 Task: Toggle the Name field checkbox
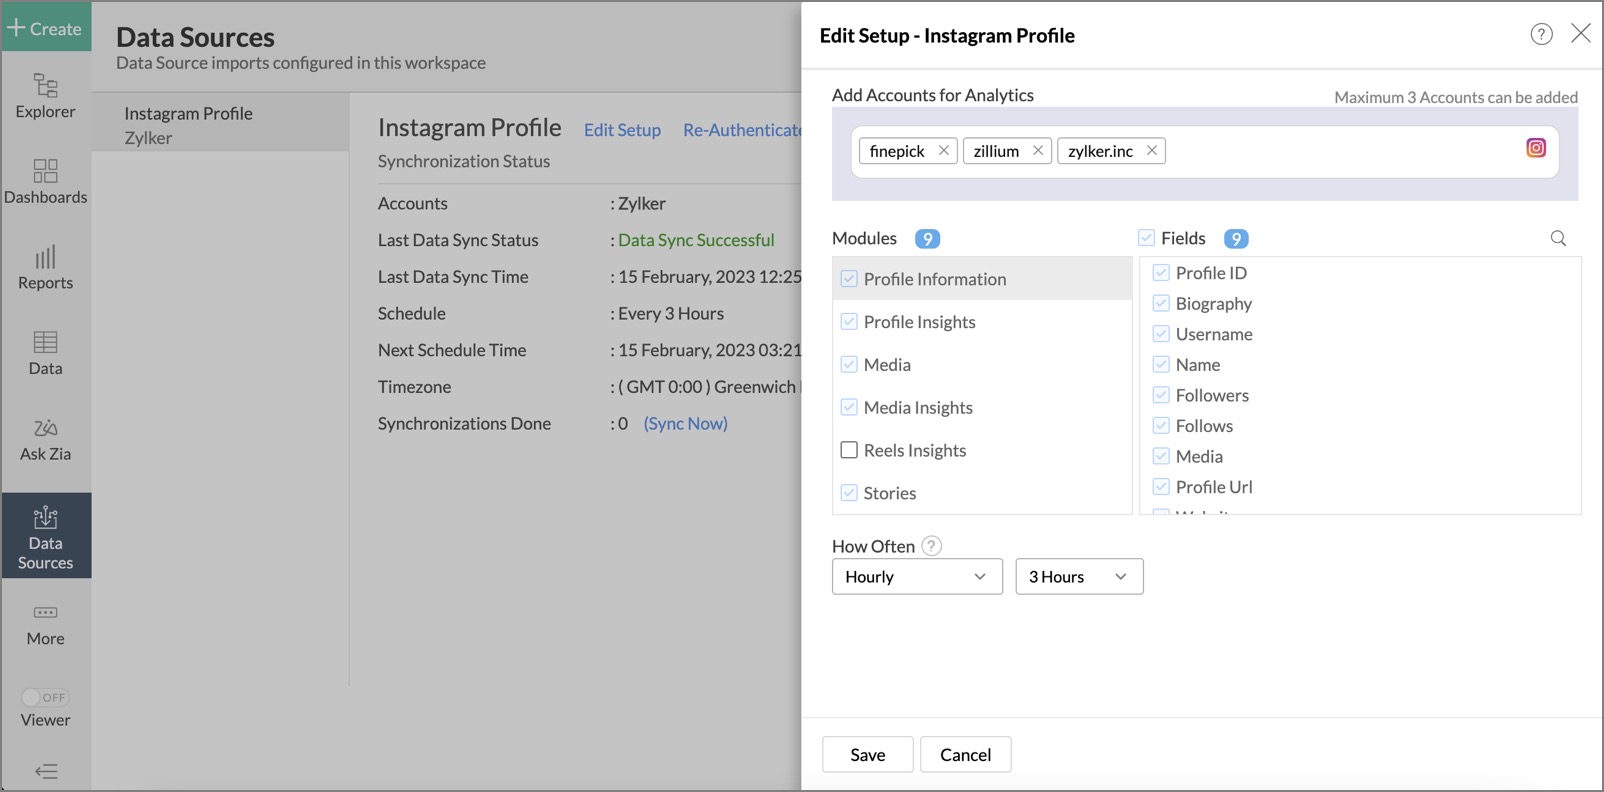(1161, 364)
